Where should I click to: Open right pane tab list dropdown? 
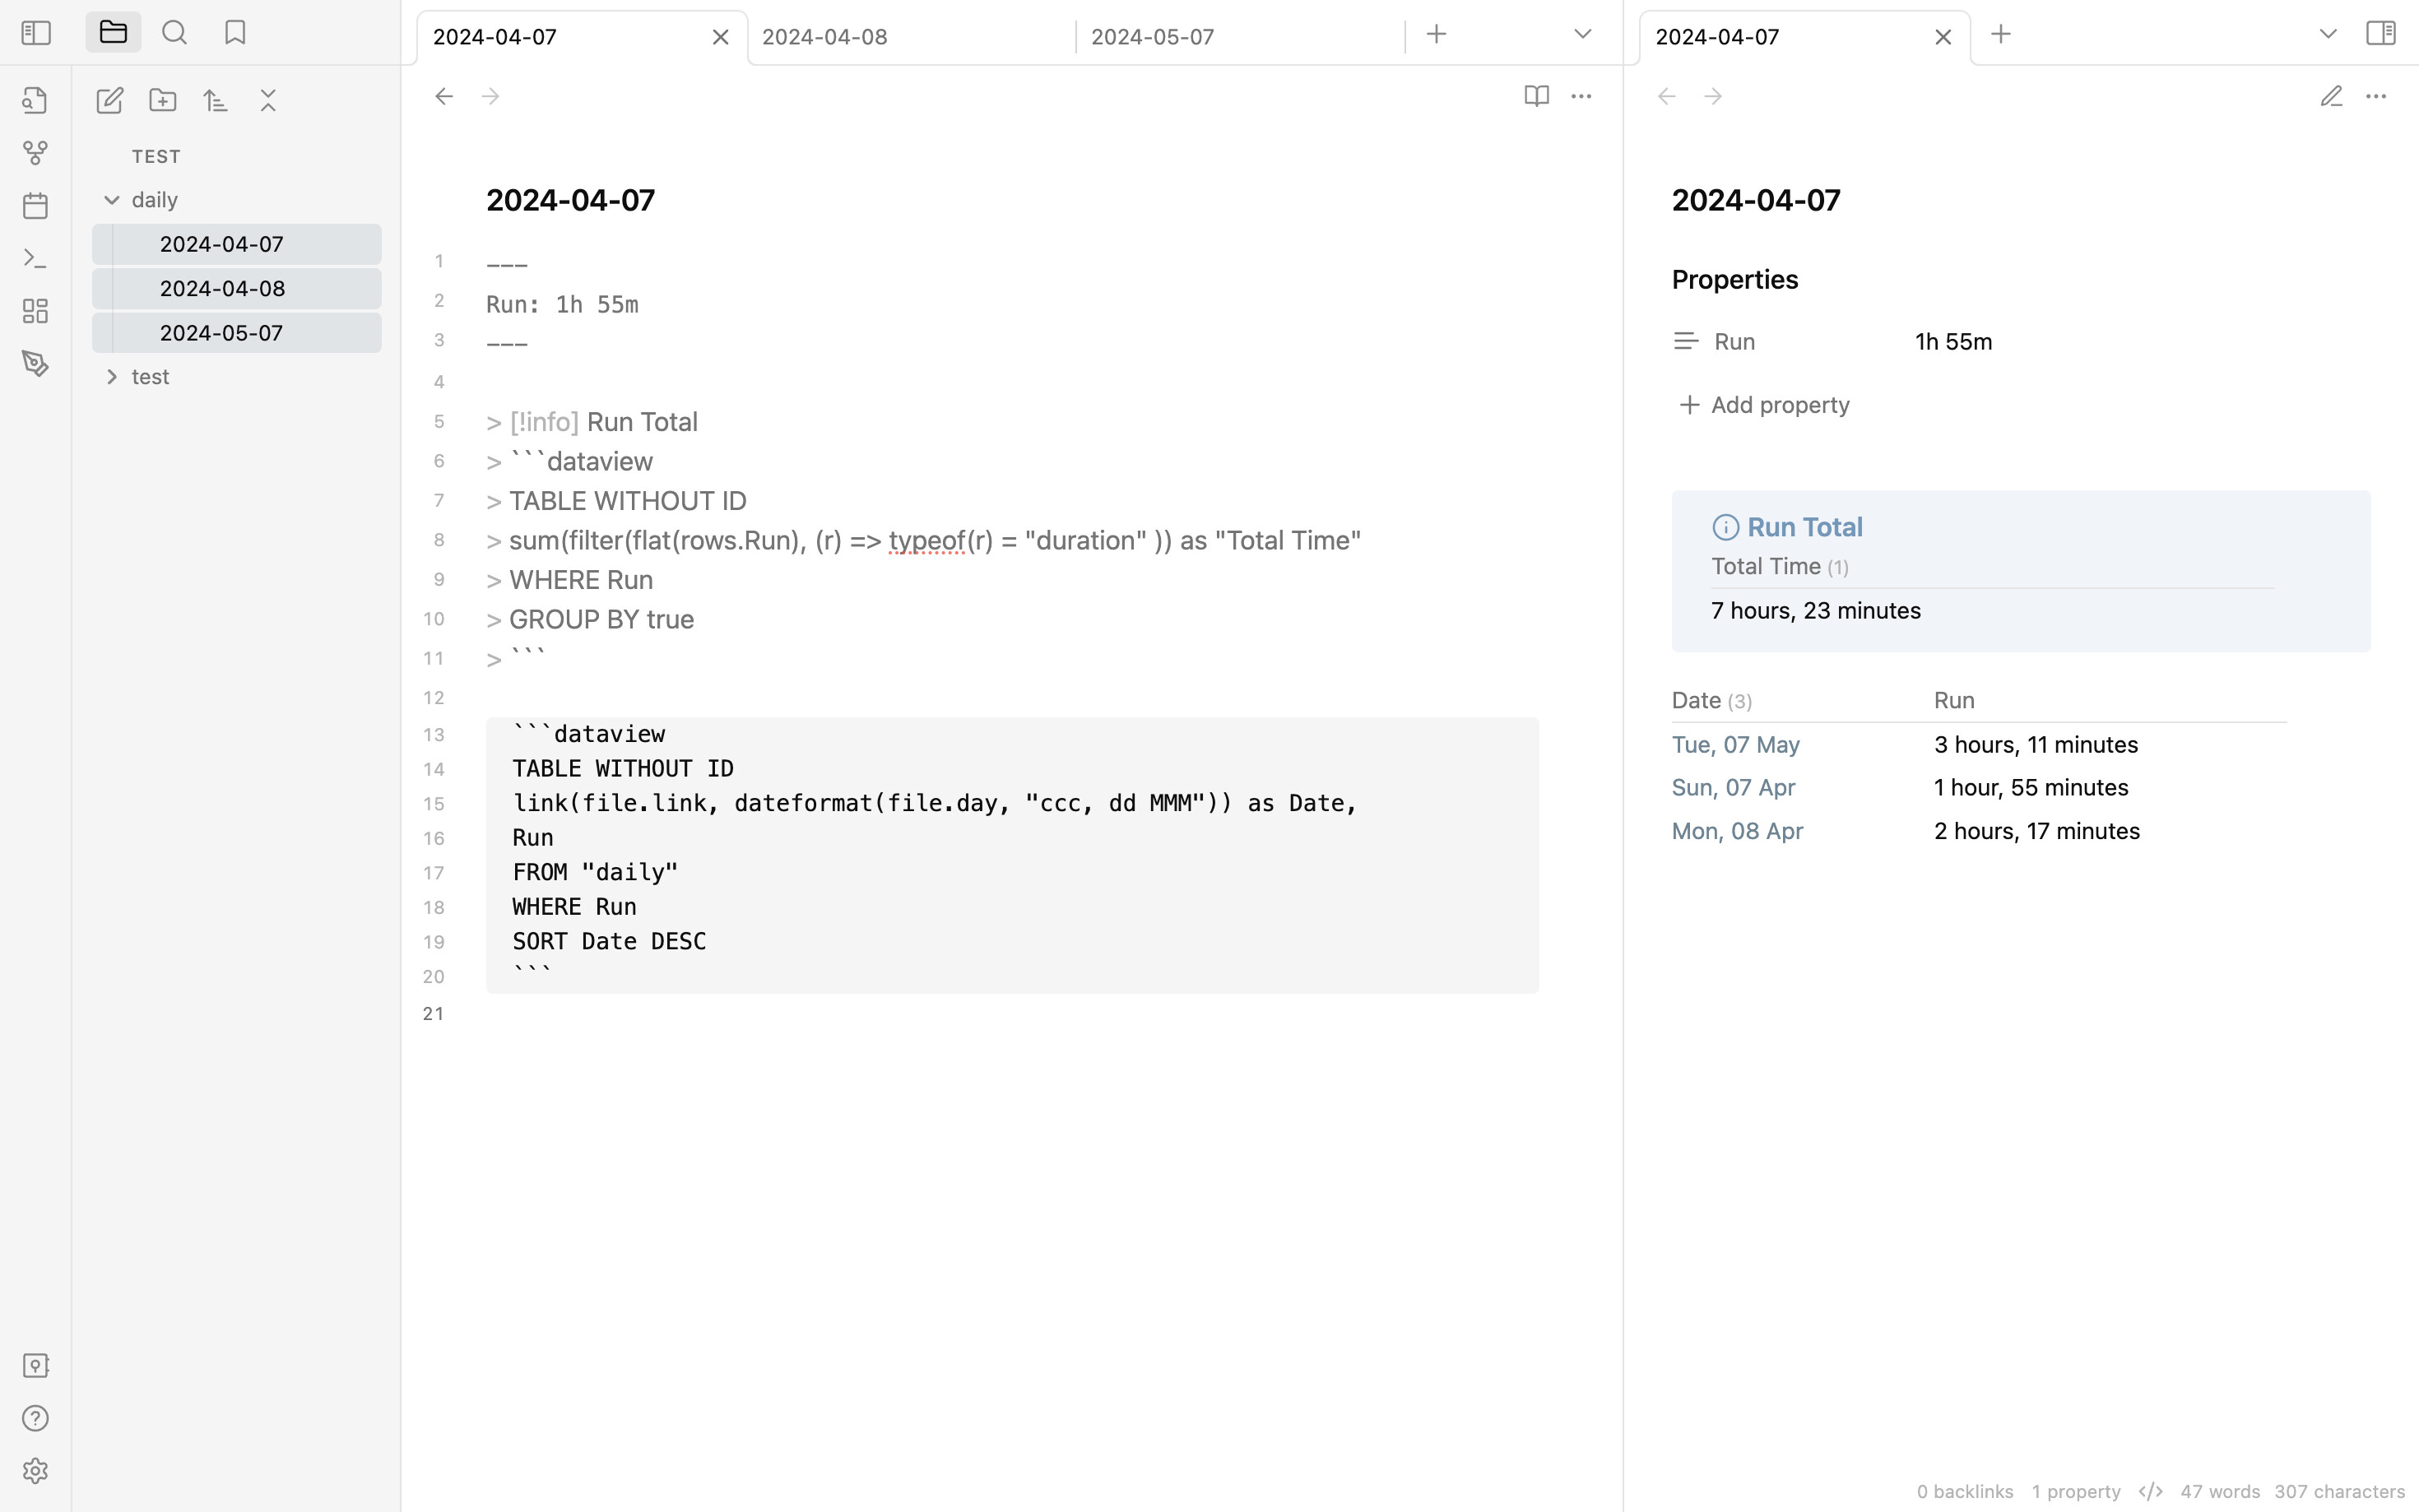click(x=2328, y=34)
